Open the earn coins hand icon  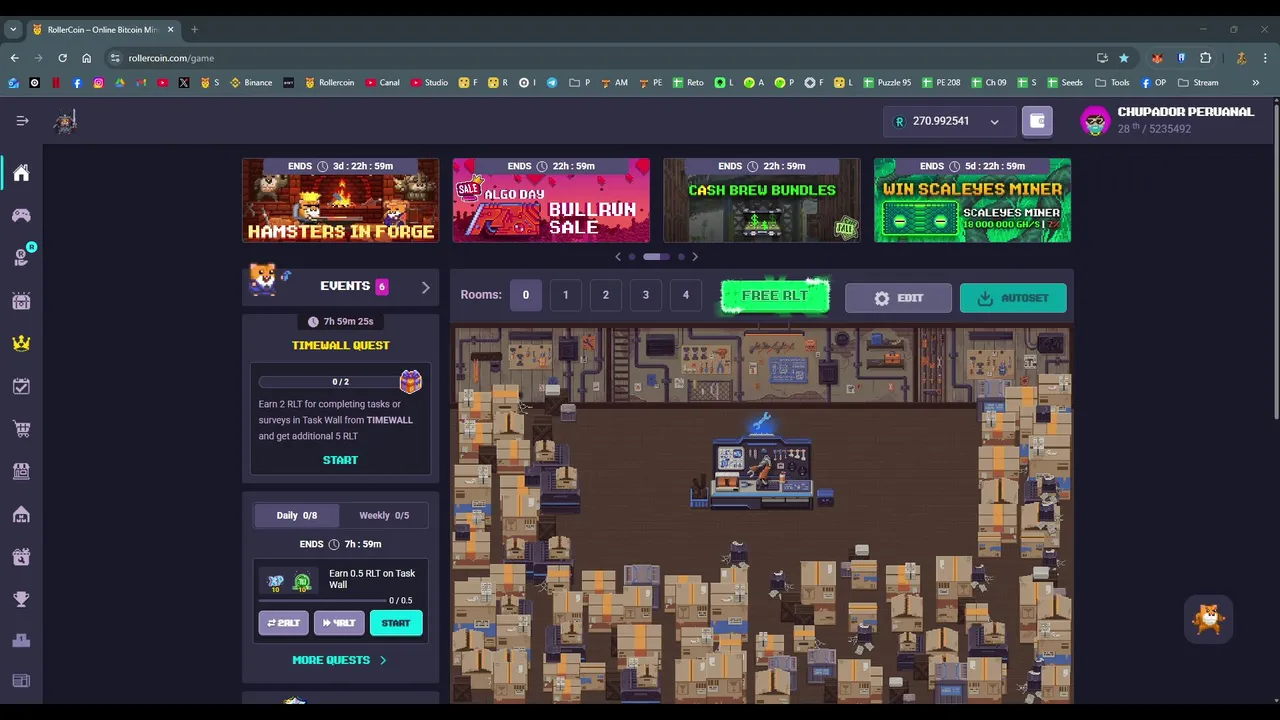point(21,257)
